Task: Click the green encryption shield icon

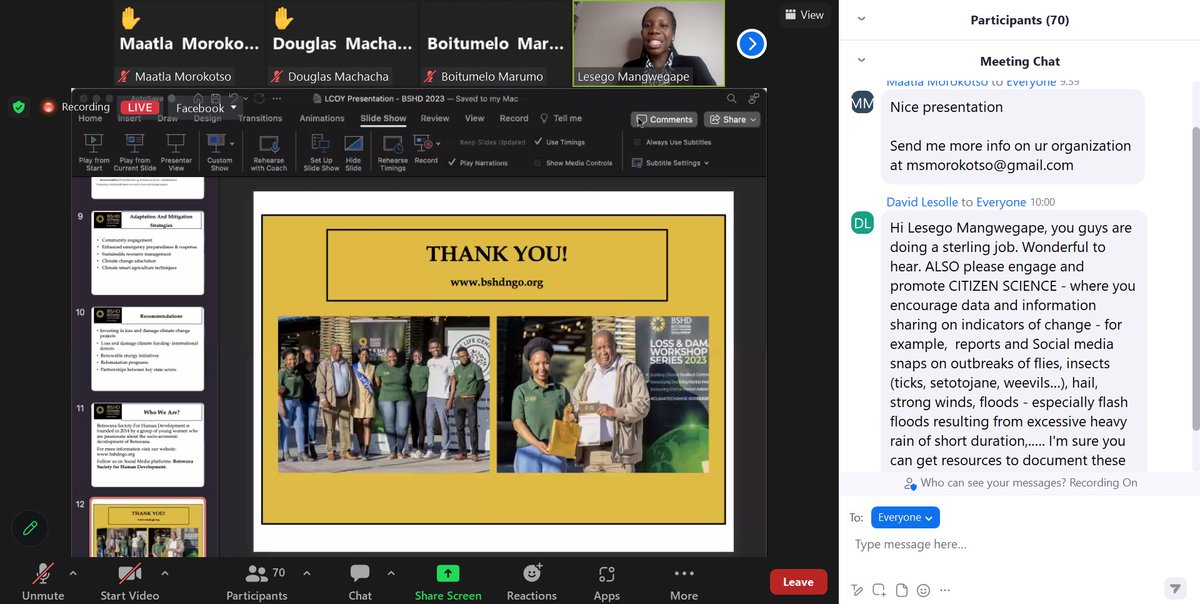Action: pos(19,107)
